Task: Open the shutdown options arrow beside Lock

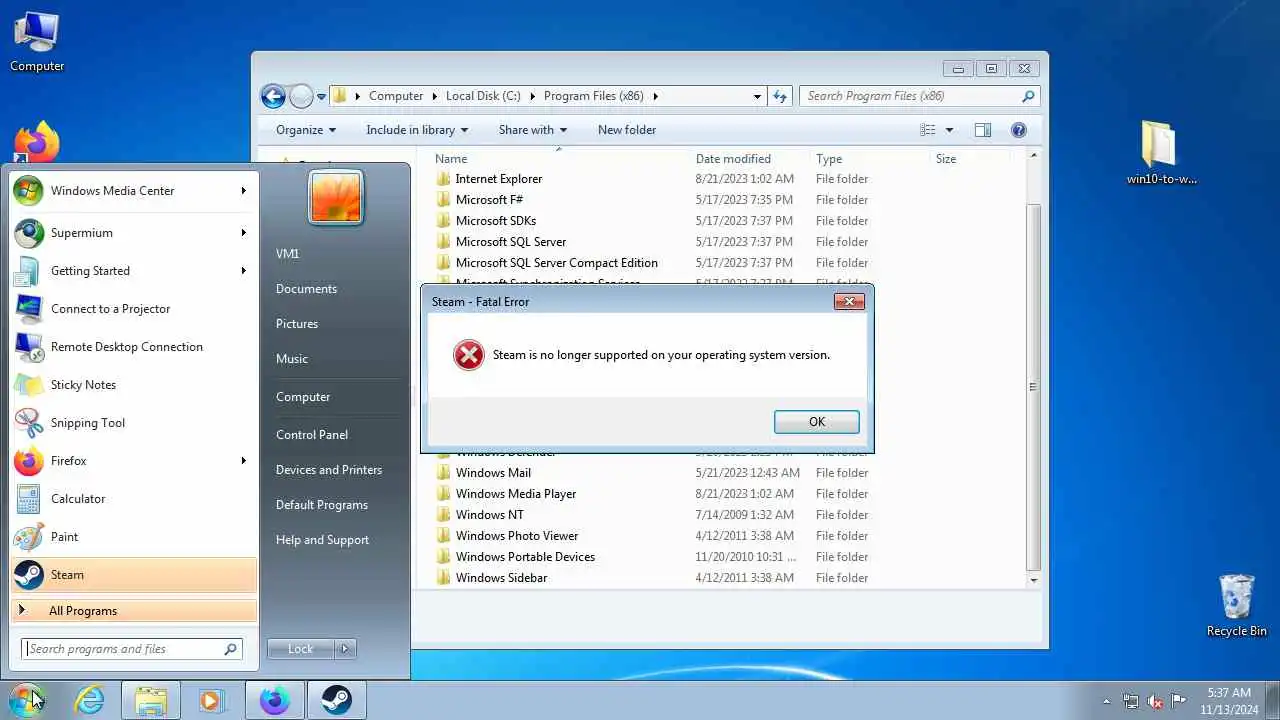Action: point(345,649)
